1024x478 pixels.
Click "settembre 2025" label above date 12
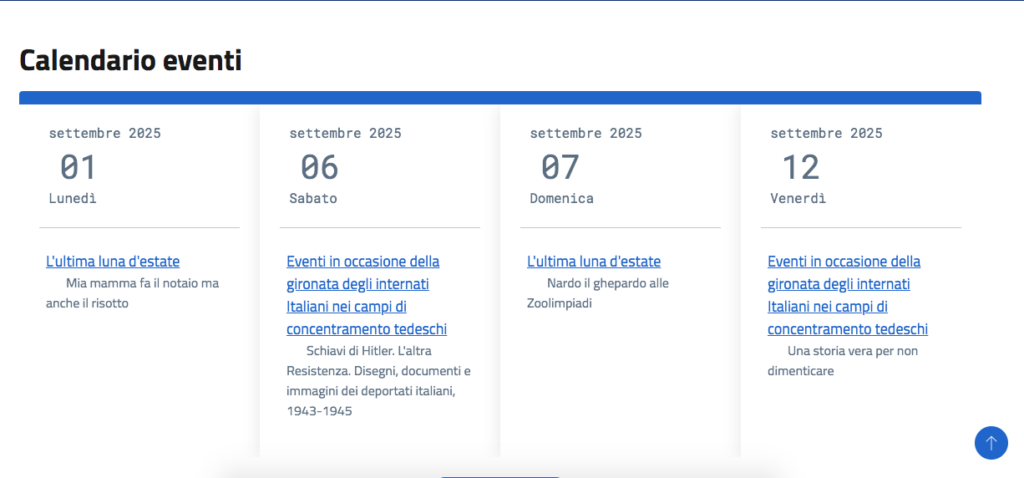[826, 133]
